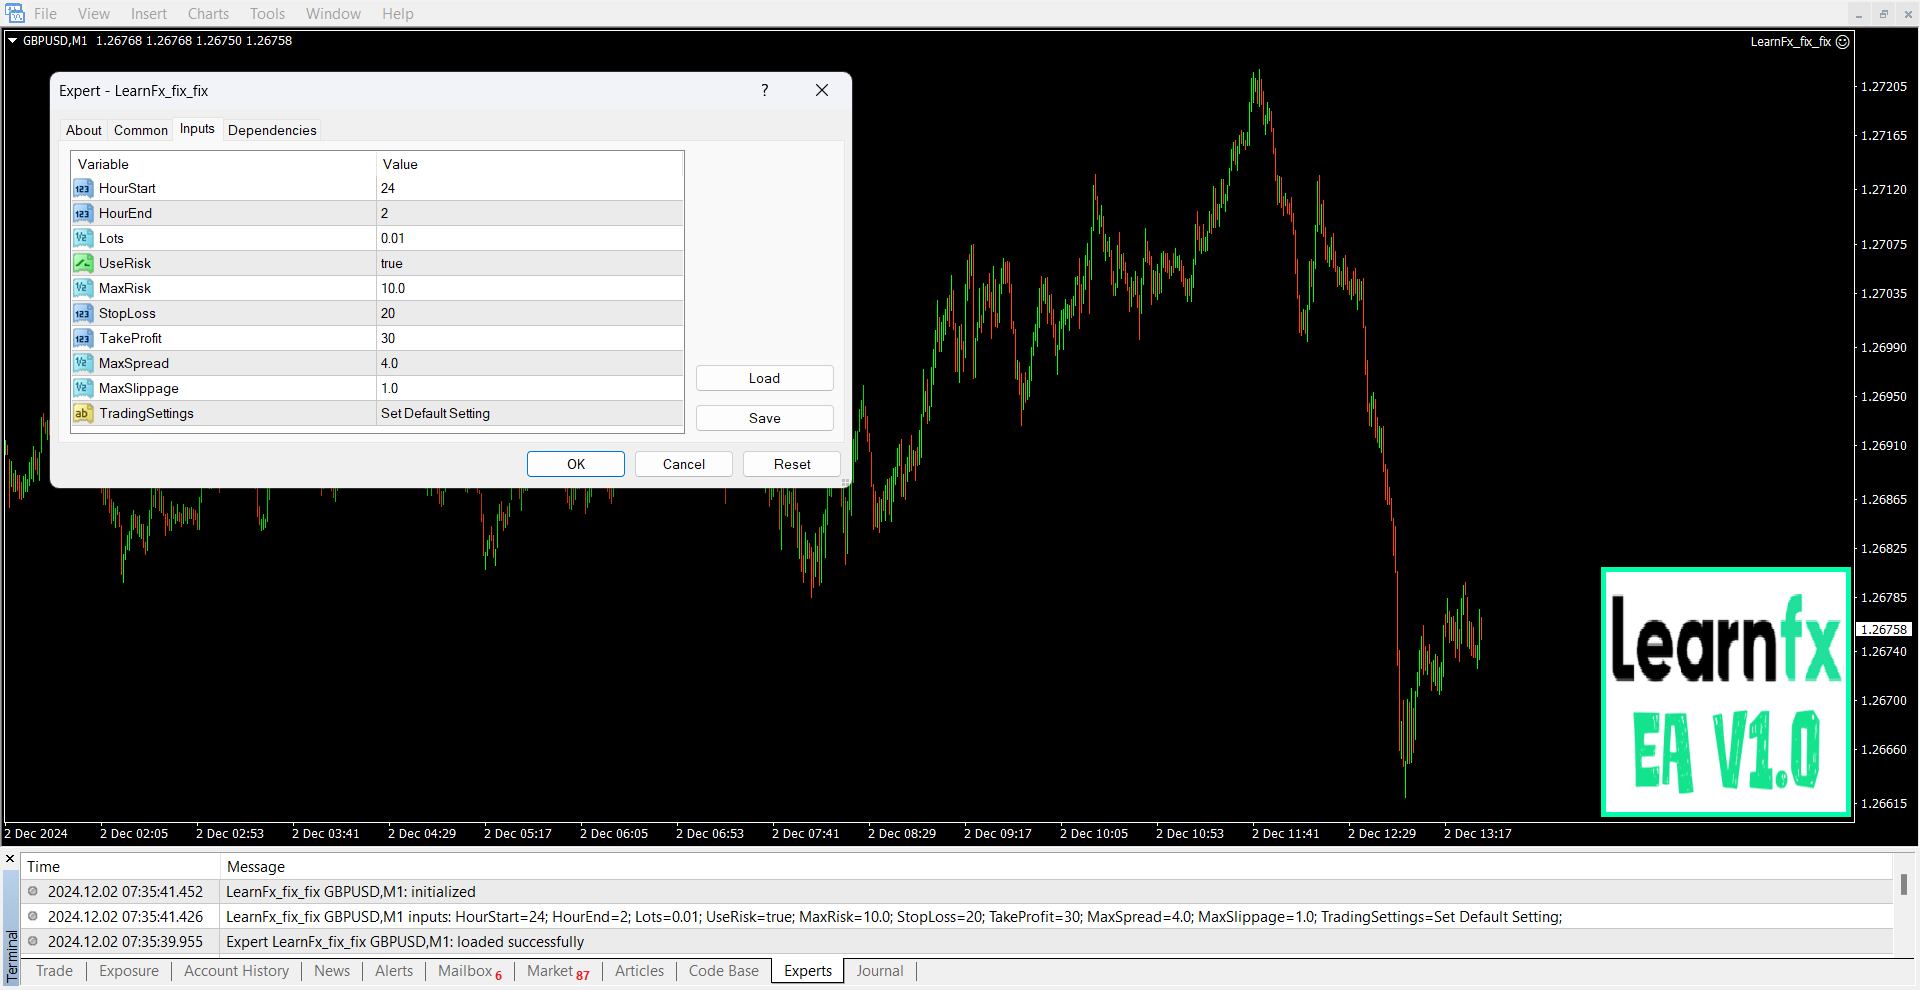Switch to the Common tab

tap(141, 131)
